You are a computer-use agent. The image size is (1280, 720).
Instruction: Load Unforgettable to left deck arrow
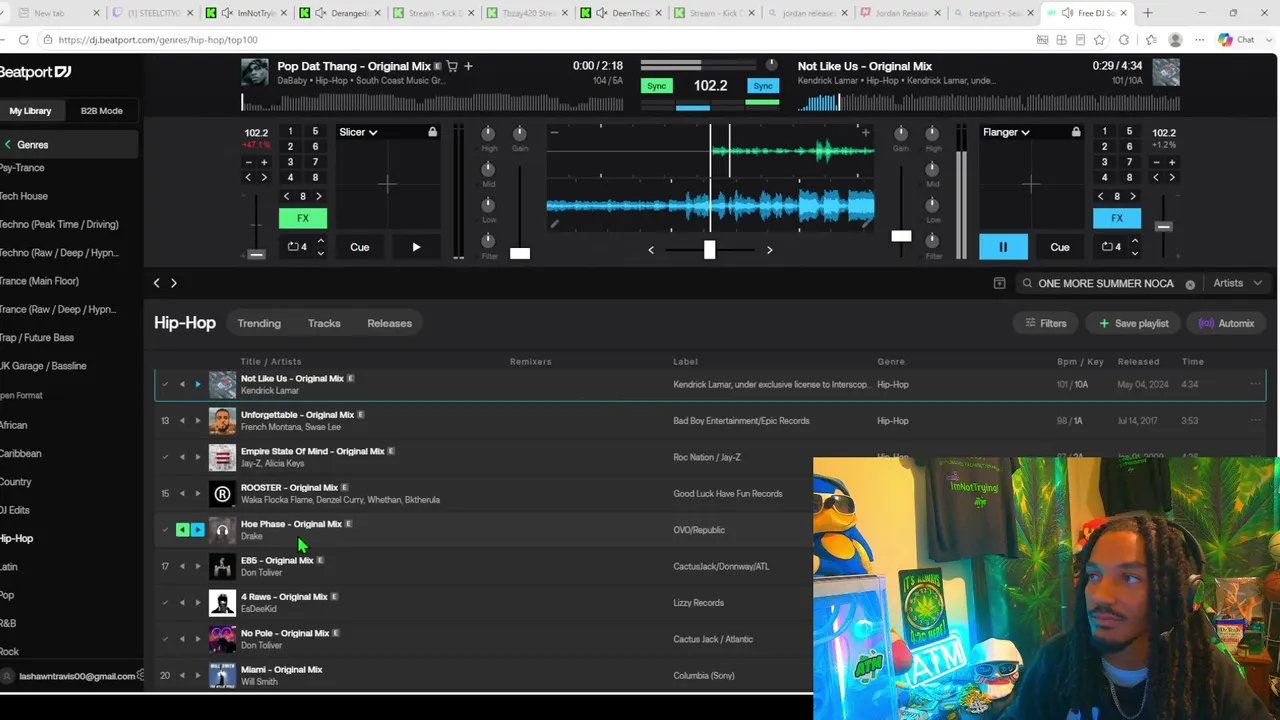click(x=182, y=421)
